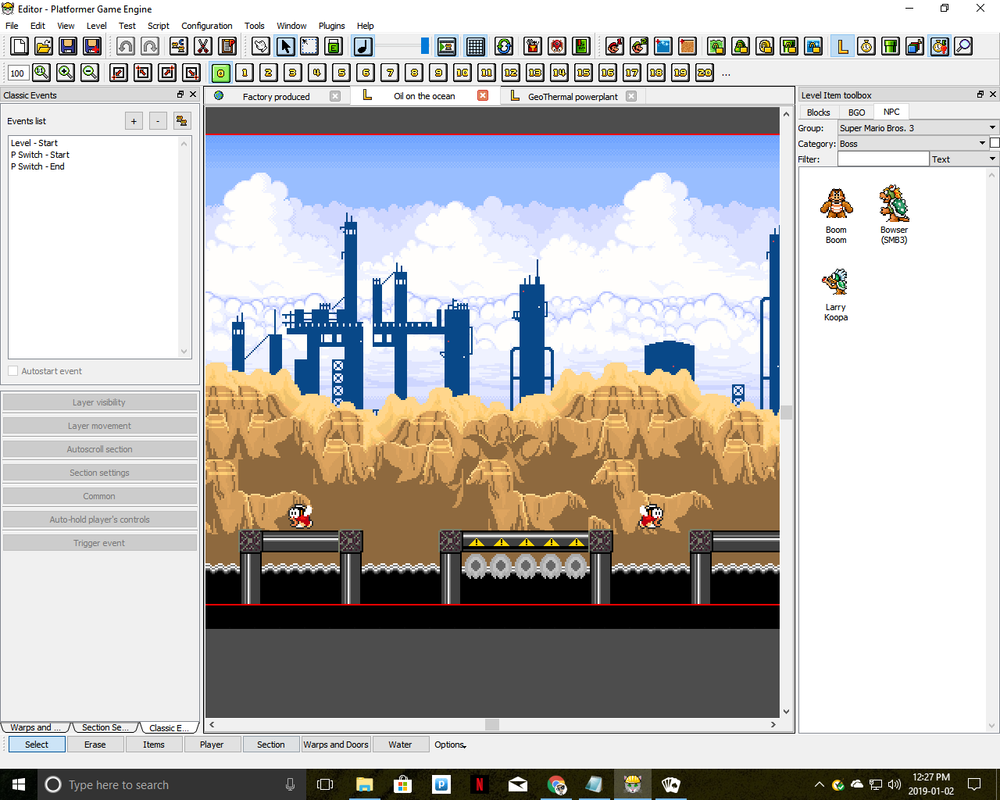
Task: Save the level with the floppy disk icon
Action: 68,46
